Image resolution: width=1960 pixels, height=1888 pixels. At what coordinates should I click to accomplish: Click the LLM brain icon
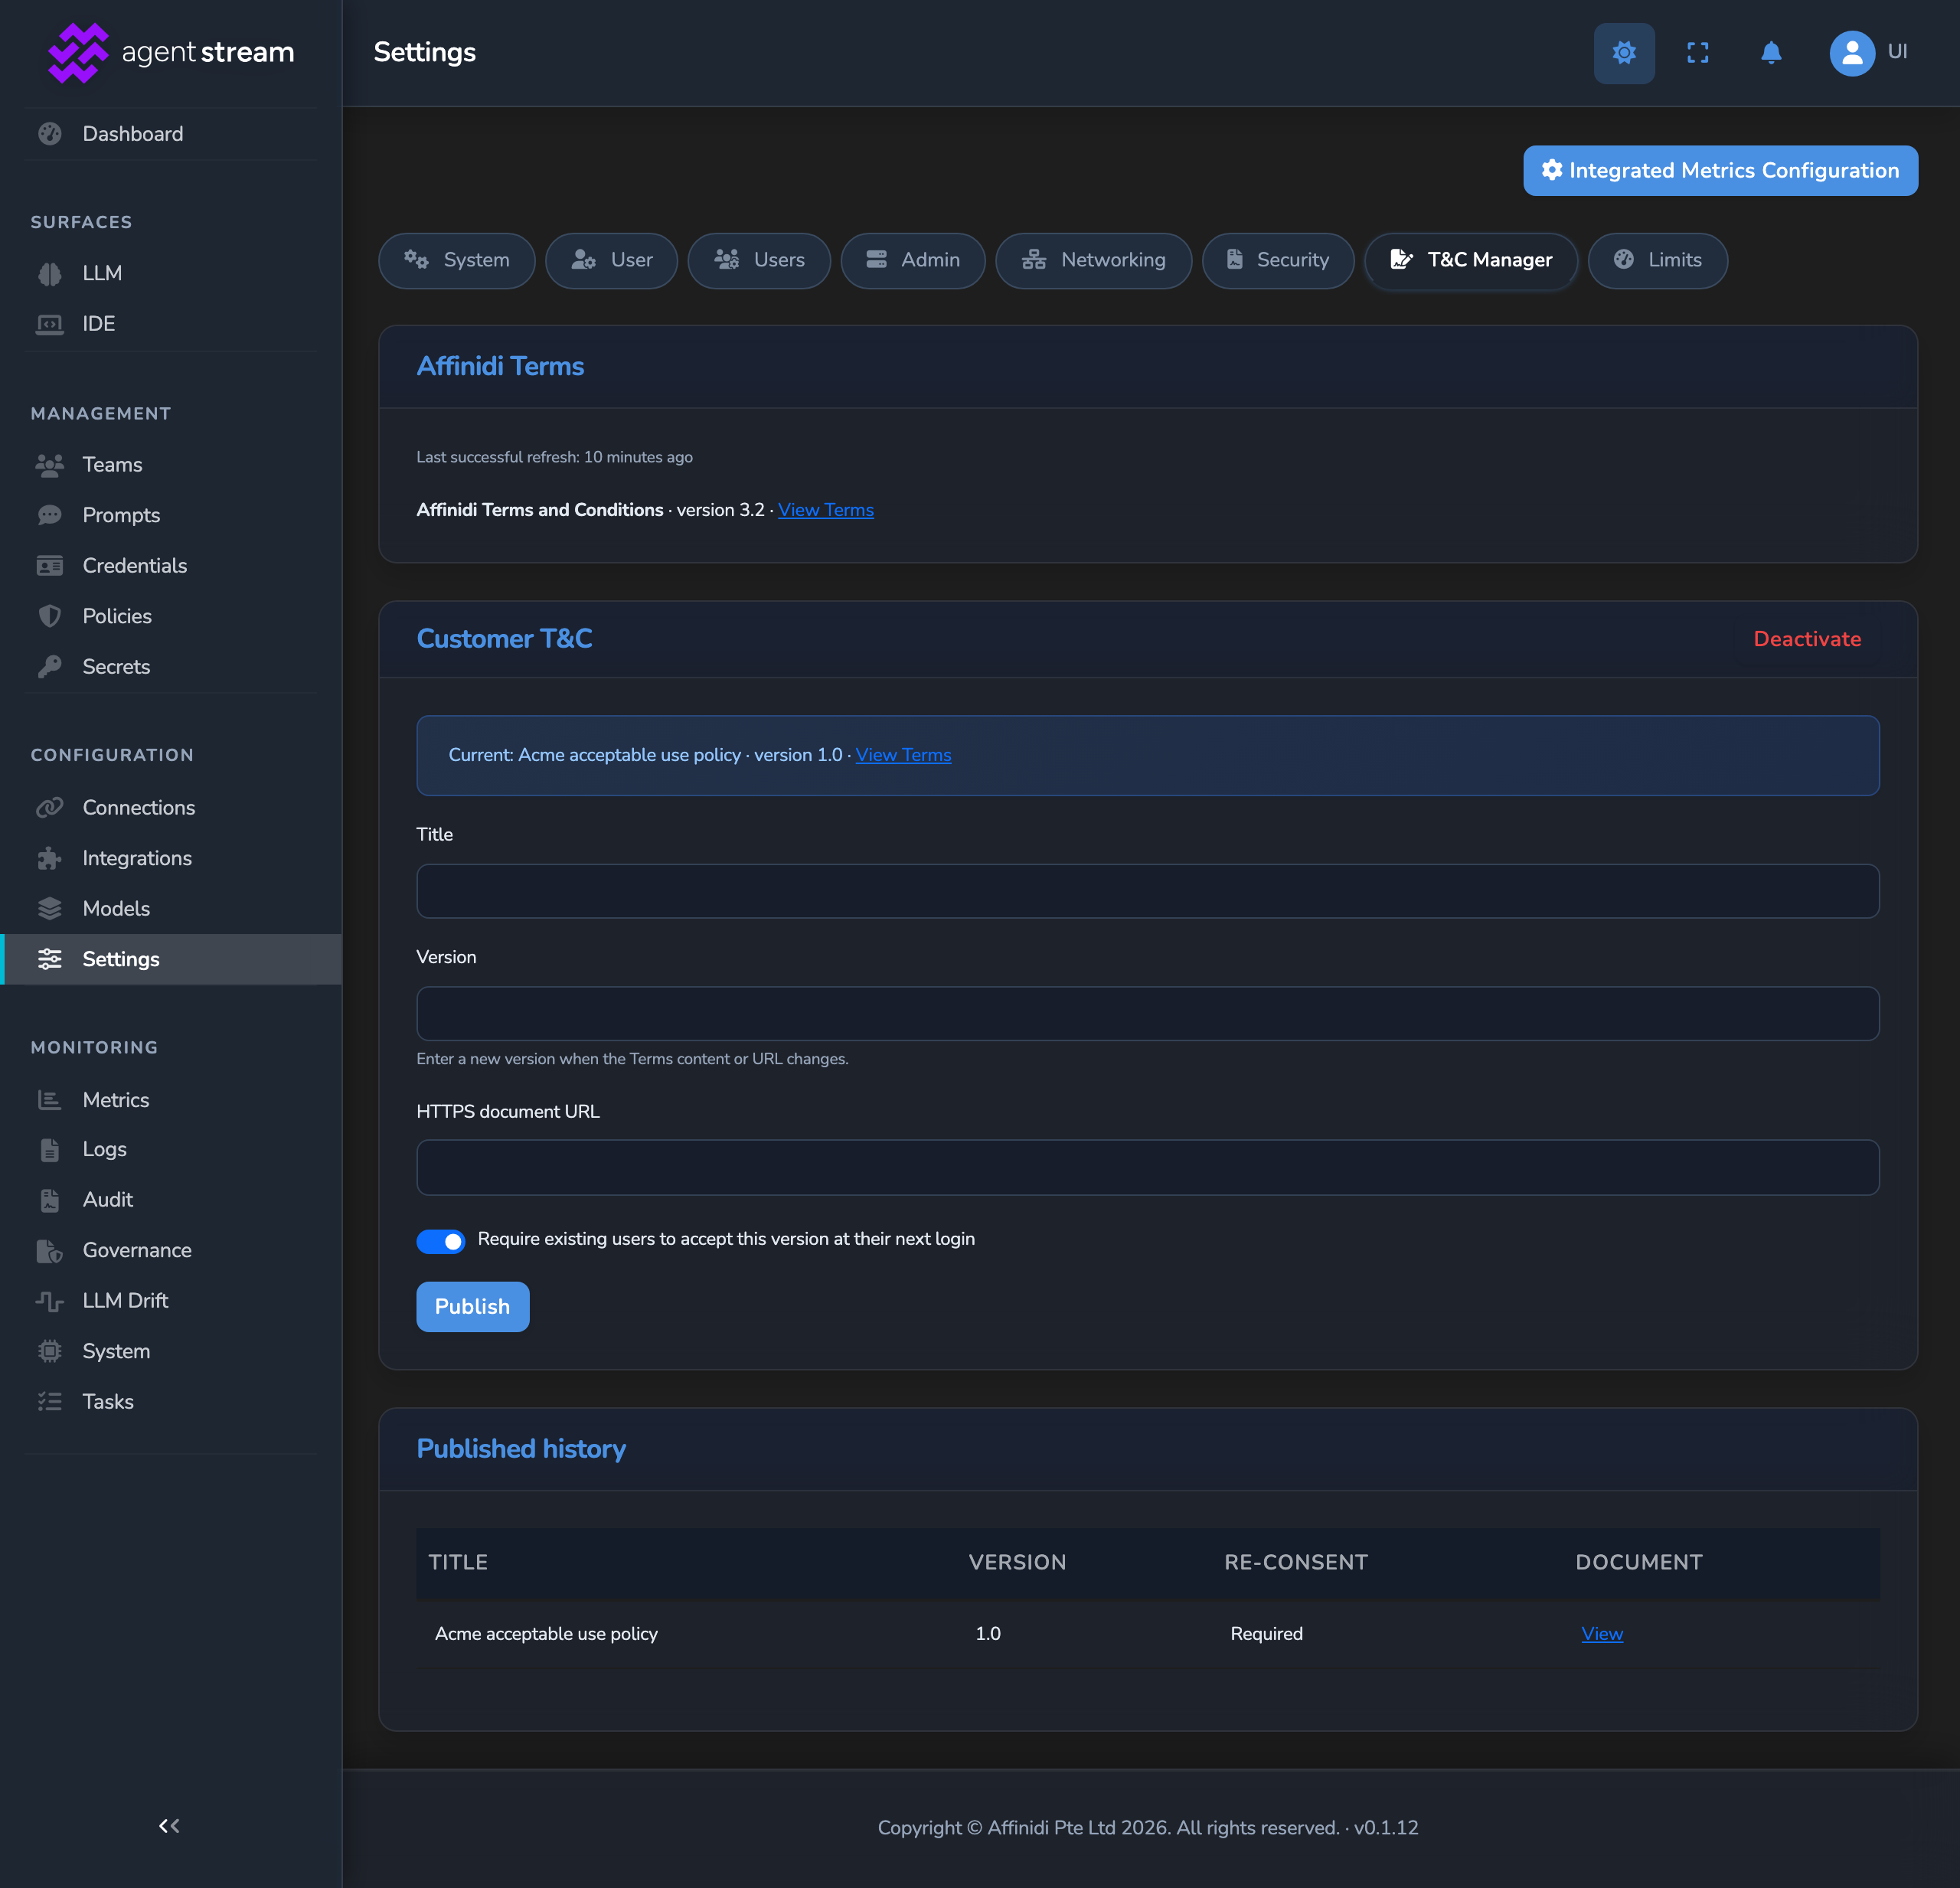pos(50,273)
